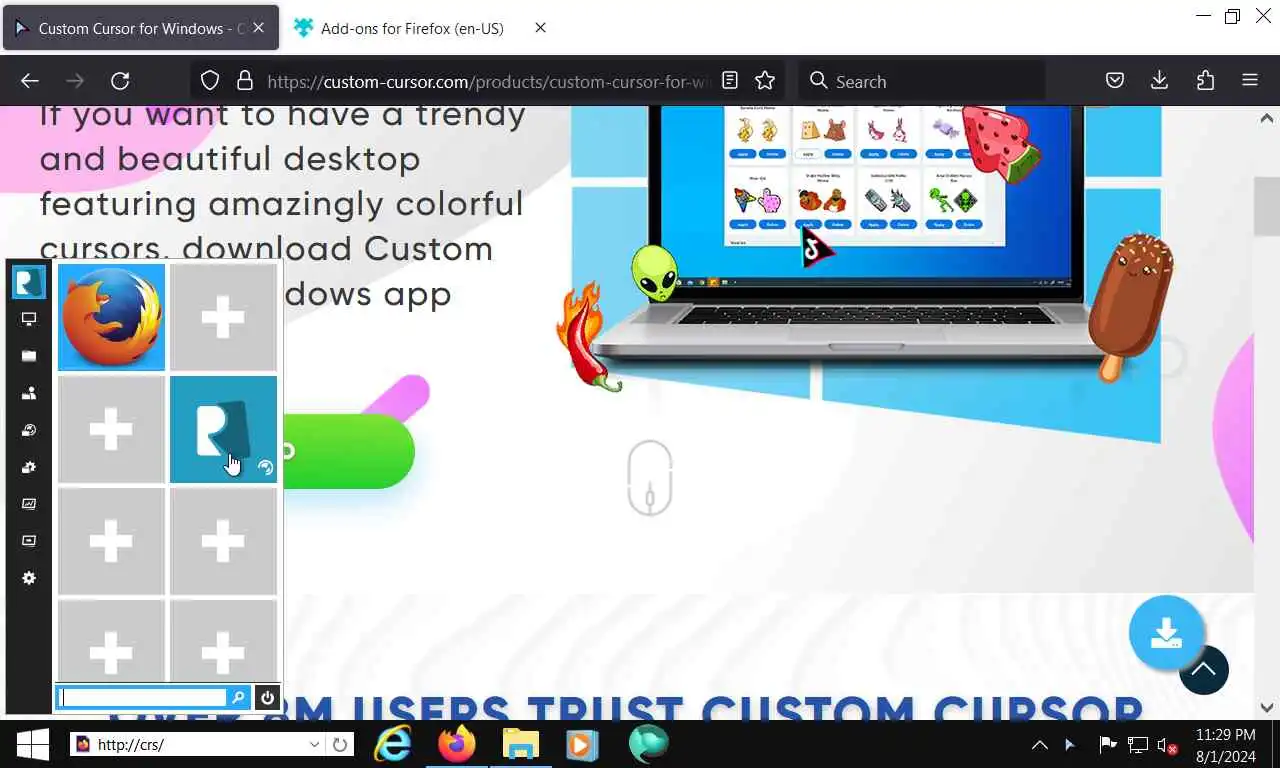Close the Custom Cursor for Windows tab
The height and width of the screenshot is (768, 1280).
coord(258,28)
